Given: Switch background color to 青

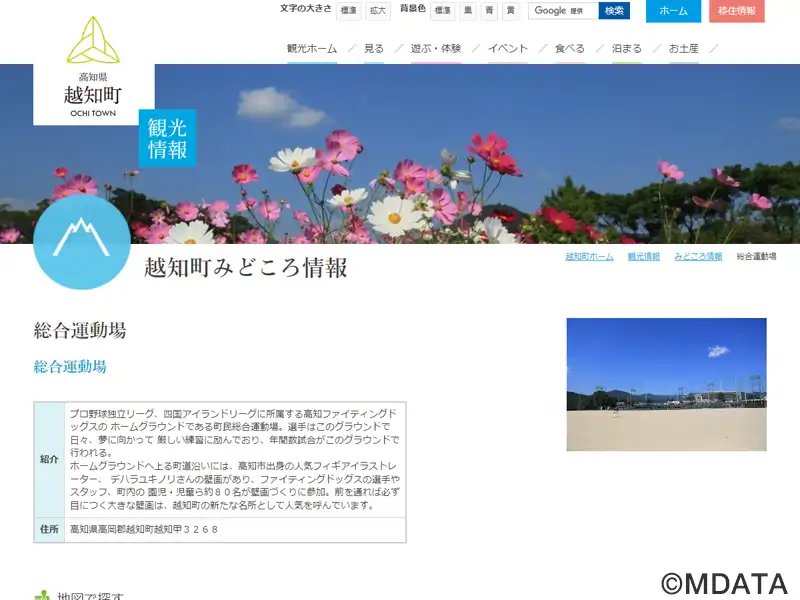Looking at the screenshot, I should click(x=489, y=11).
